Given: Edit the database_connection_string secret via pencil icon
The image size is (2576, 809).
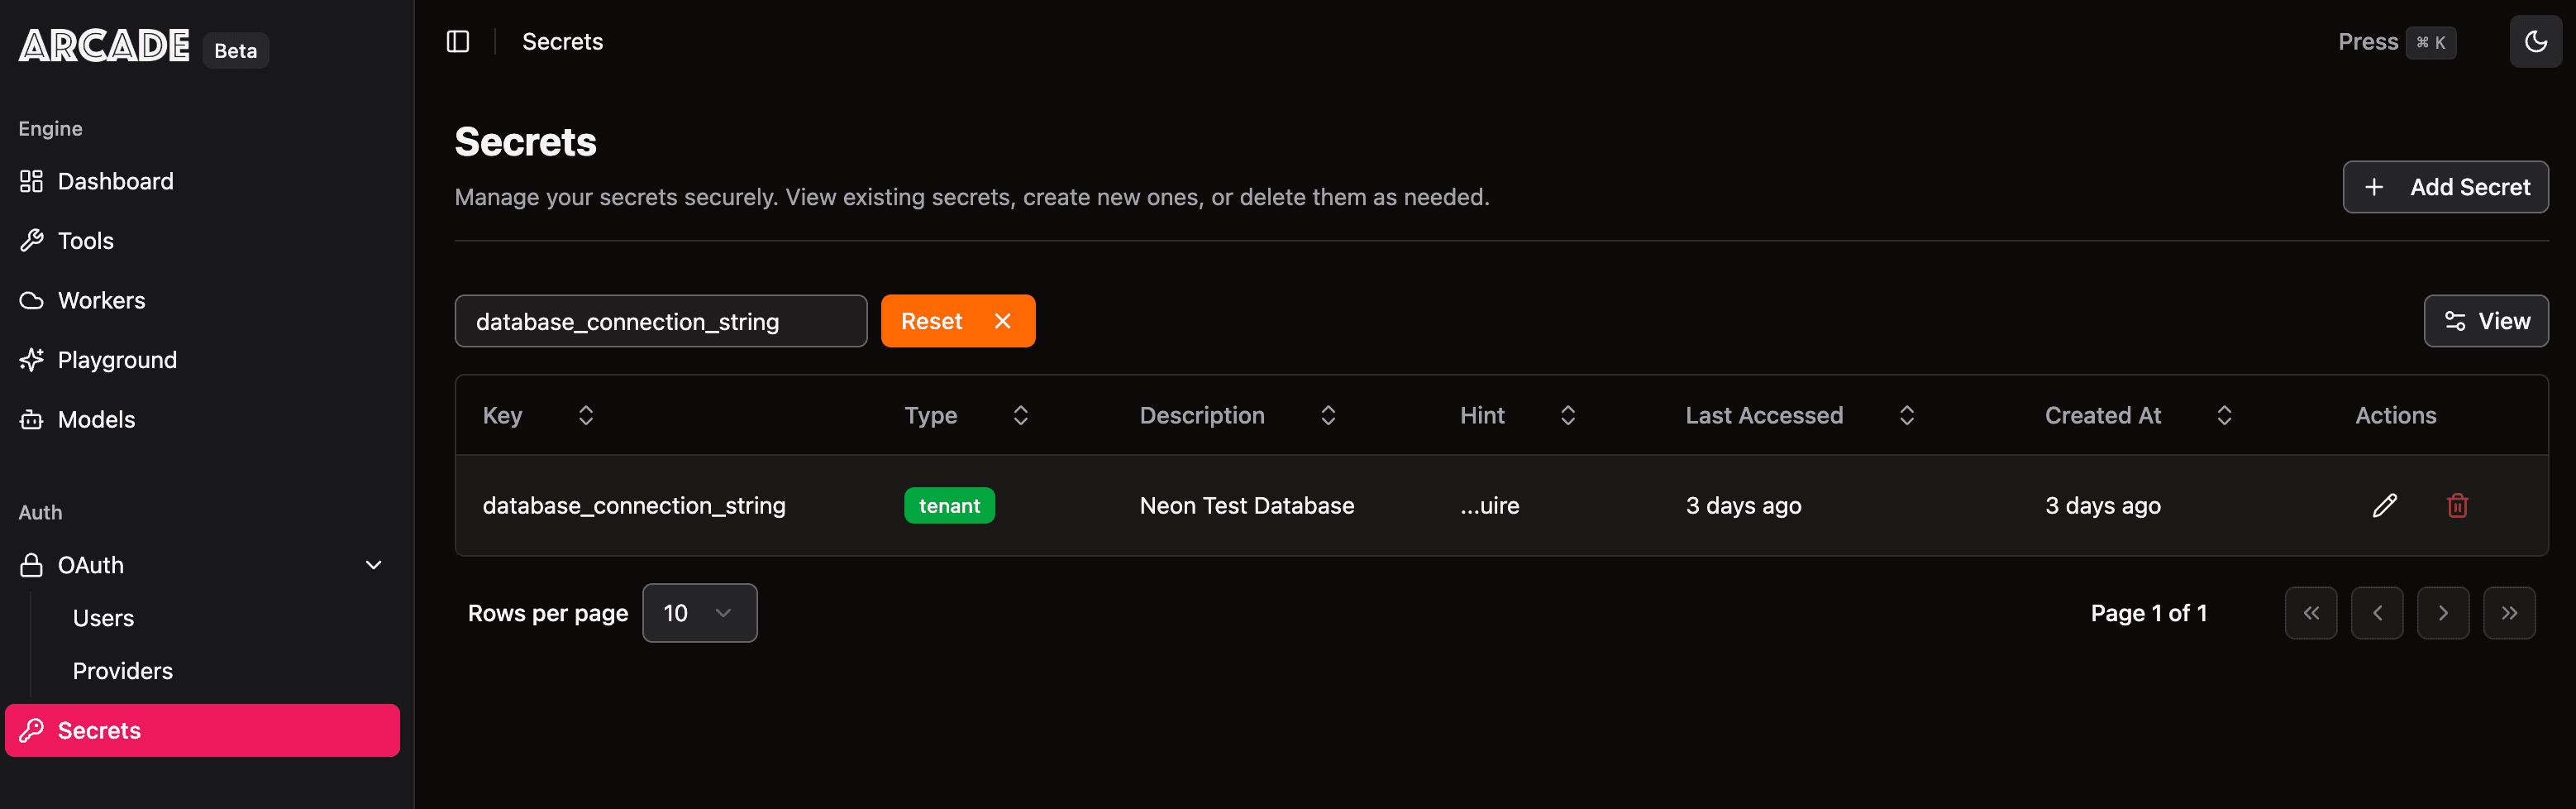Looking at the screenshot, I should pyautogui.click(x=2386, y=505).
